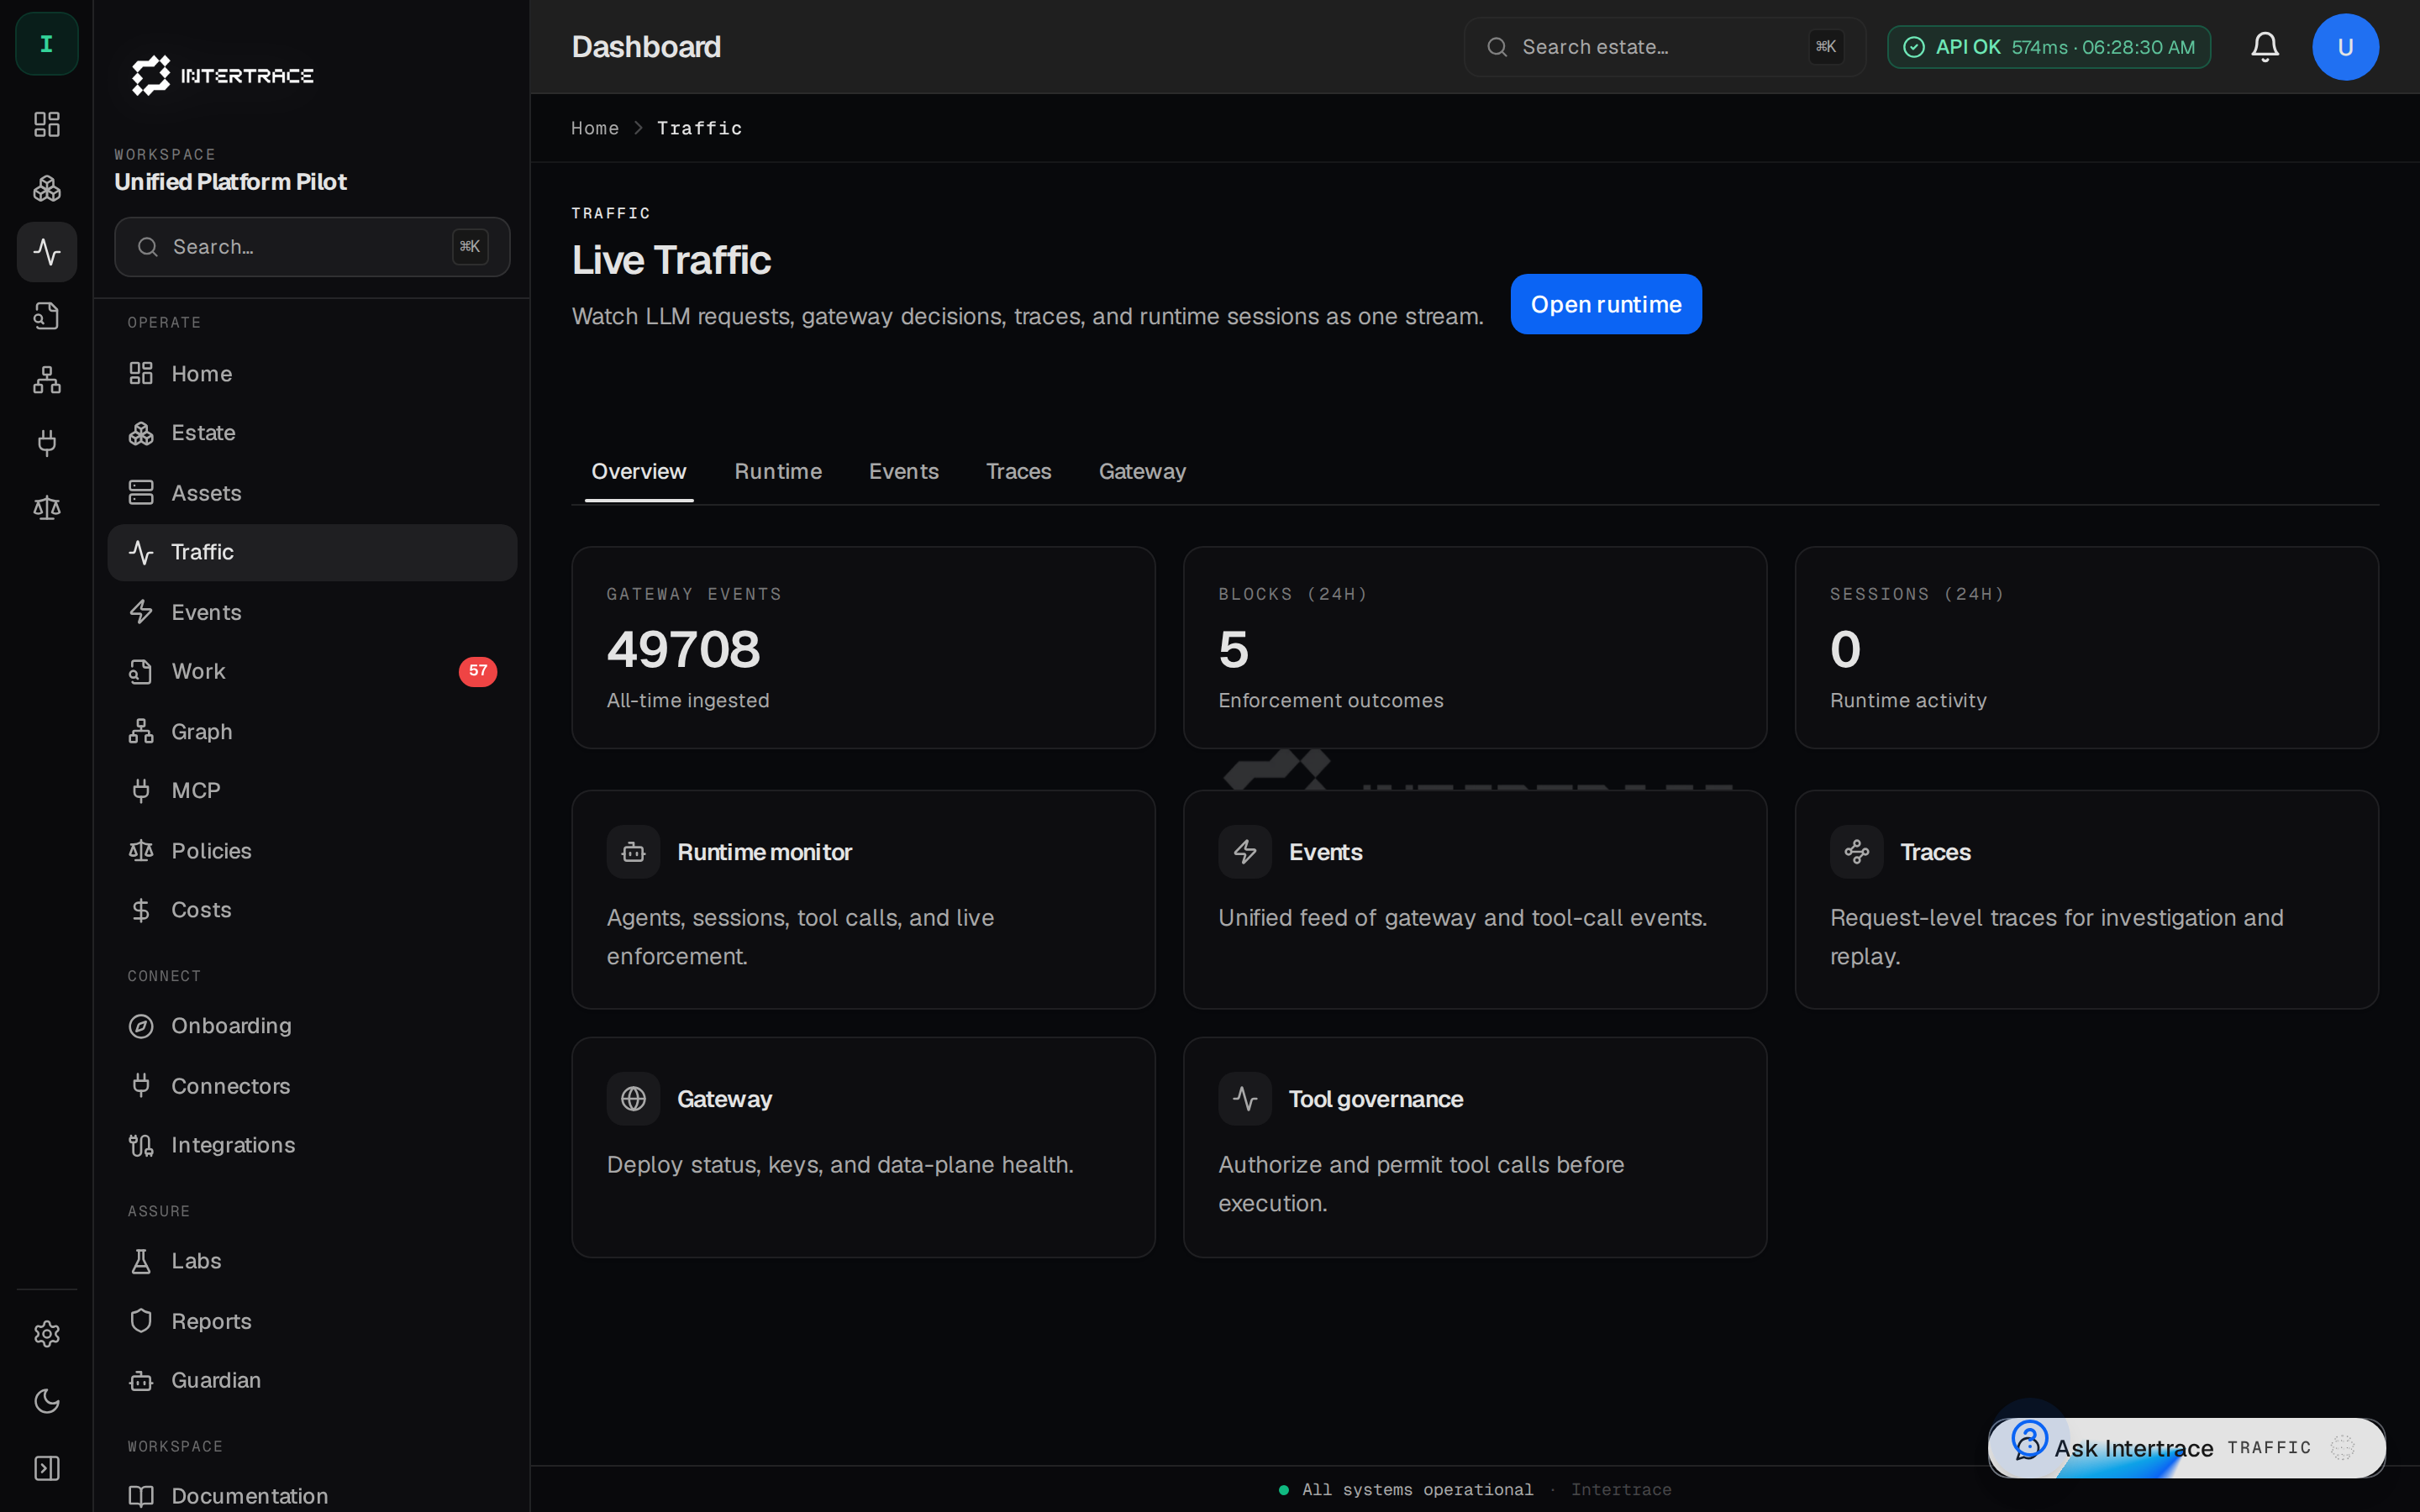Open the Graph icon in the narrow rail

pyautogui.click(x=47, y=380)
